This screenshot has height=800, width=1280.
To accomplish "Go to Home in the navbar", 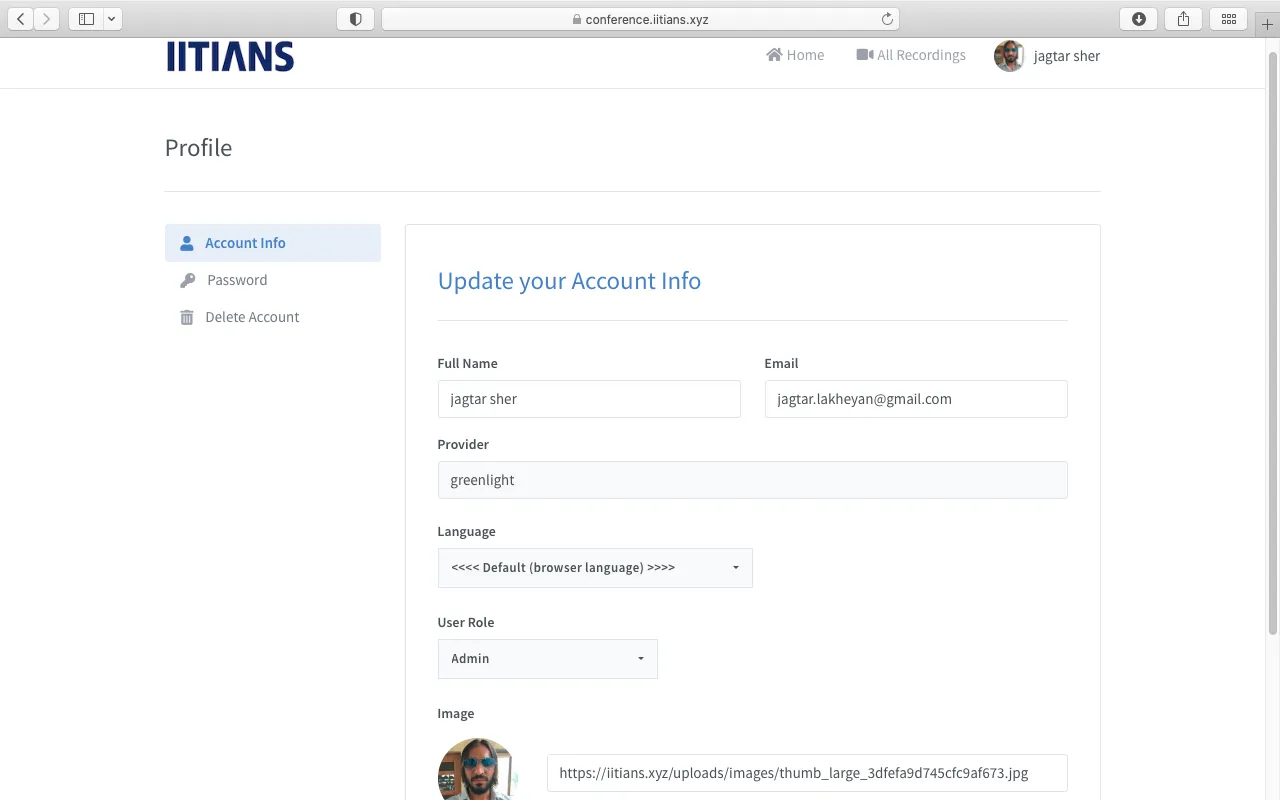I will pyautogui.click(x=795, y=55).
